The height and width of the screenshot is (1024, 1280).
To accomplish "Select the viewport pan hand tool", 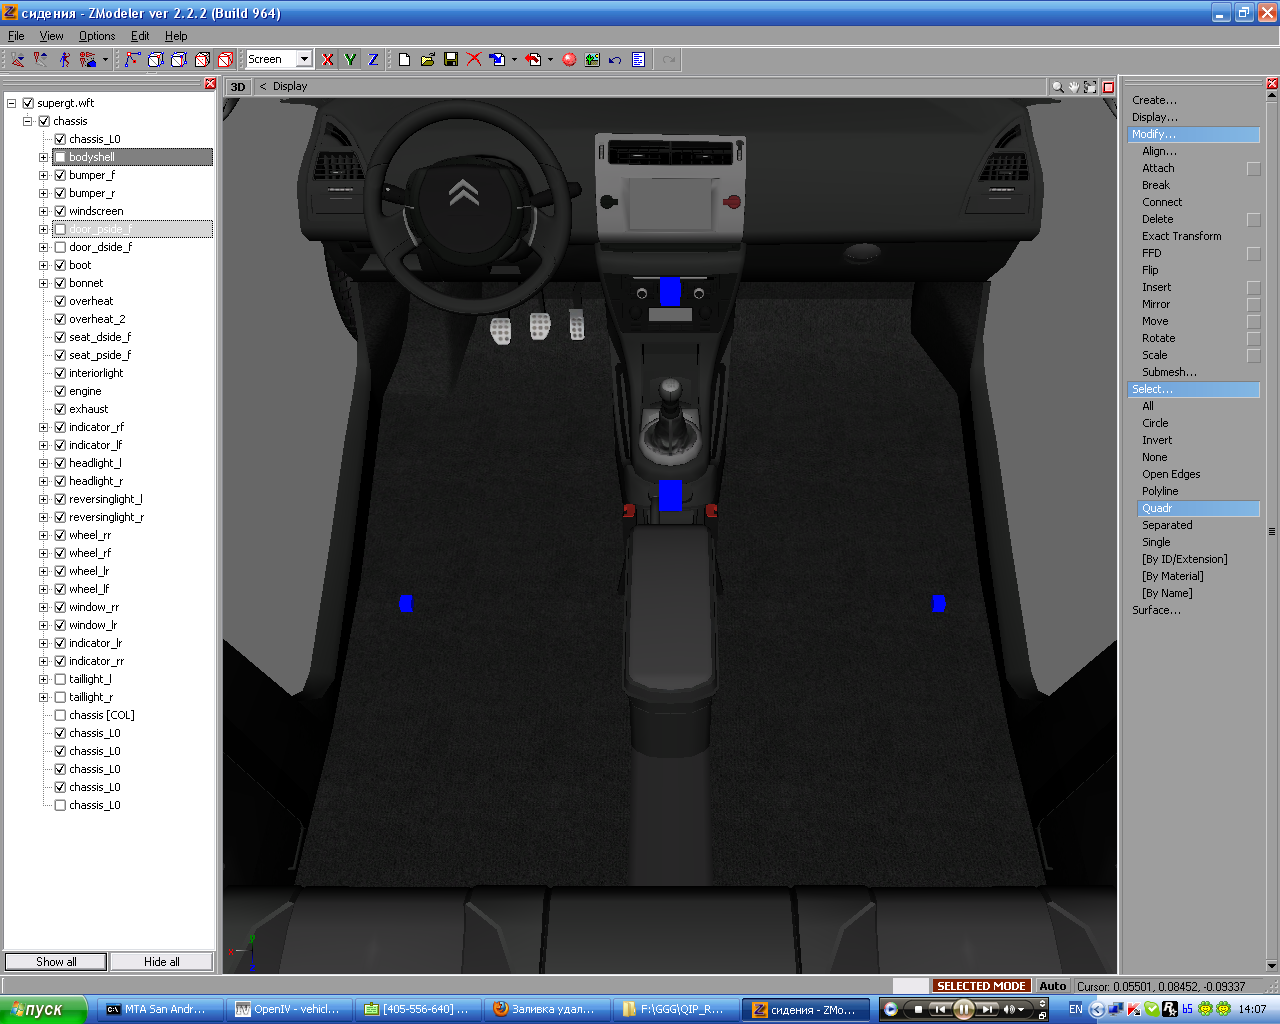I will point(1074,87).
